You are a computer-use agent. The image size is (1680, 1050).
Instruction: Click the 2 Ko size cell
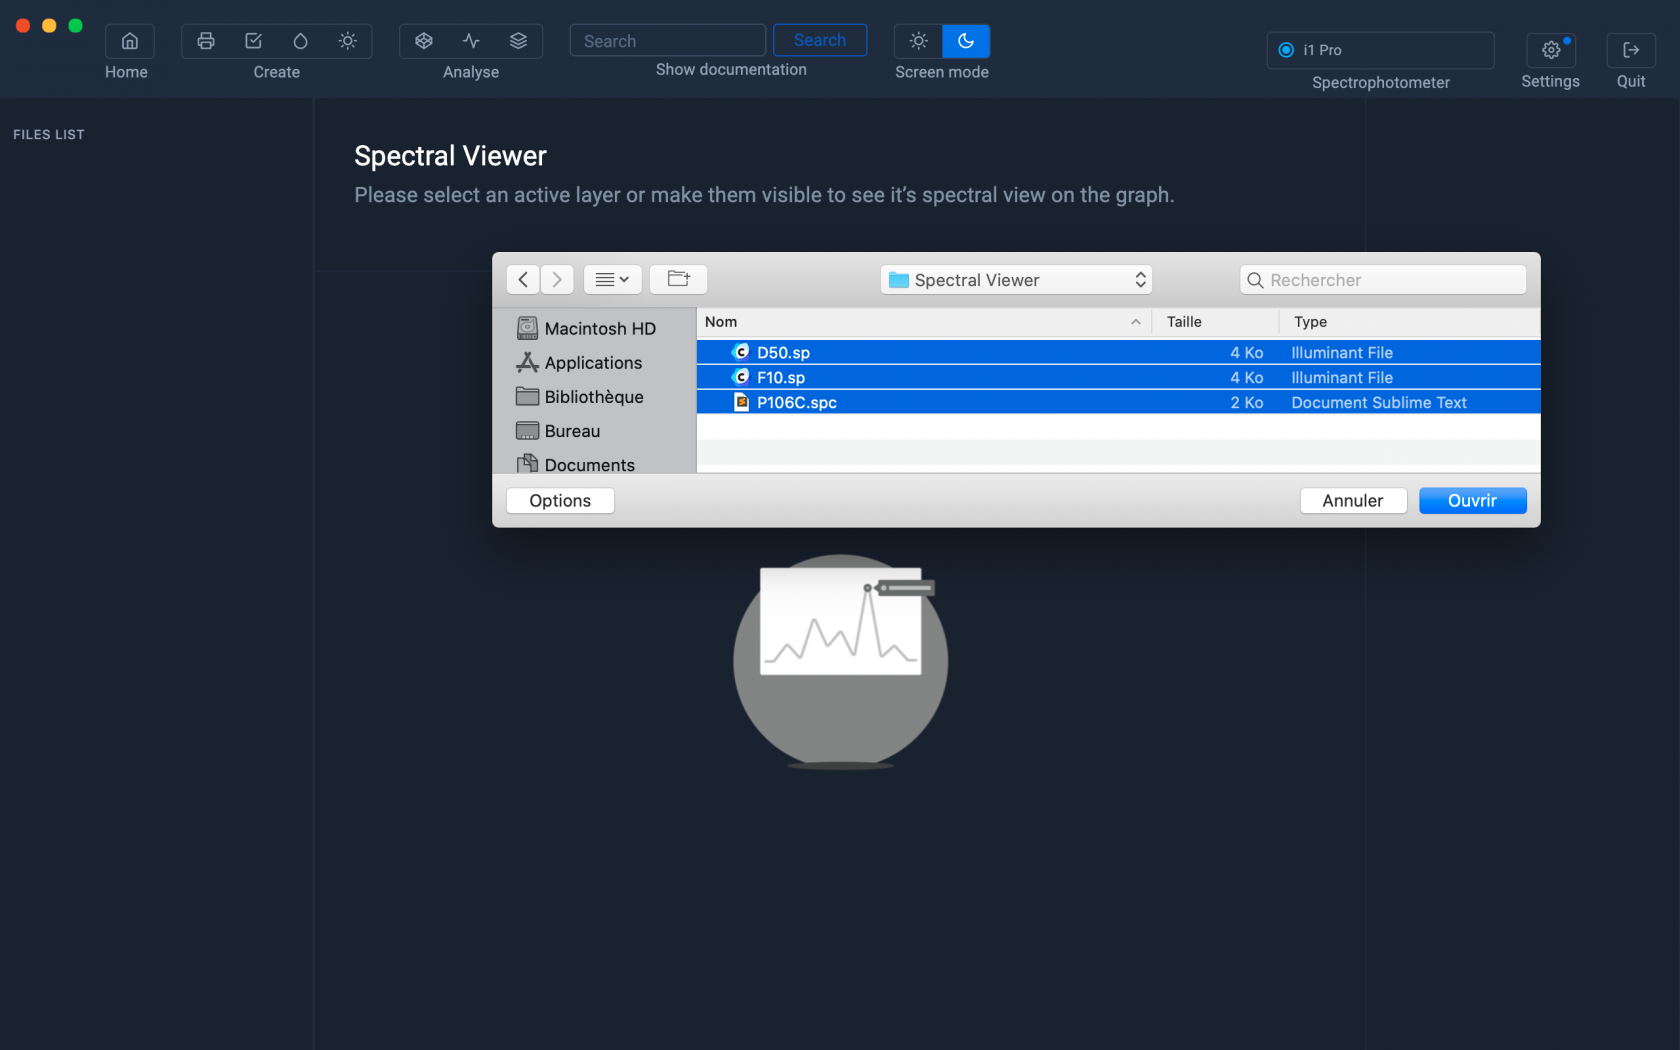tap(1247, 402)
